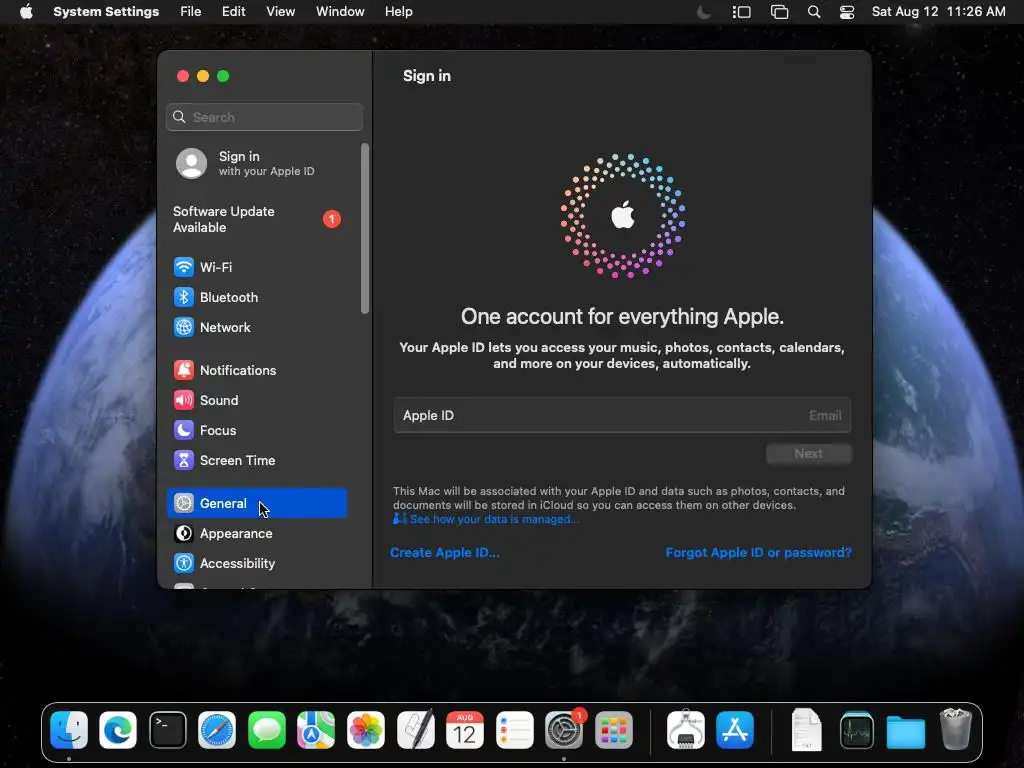Click the red Software Update badge
Image resolution: width=1024 pixels, height=768 pixels.
tap(332, 219)
